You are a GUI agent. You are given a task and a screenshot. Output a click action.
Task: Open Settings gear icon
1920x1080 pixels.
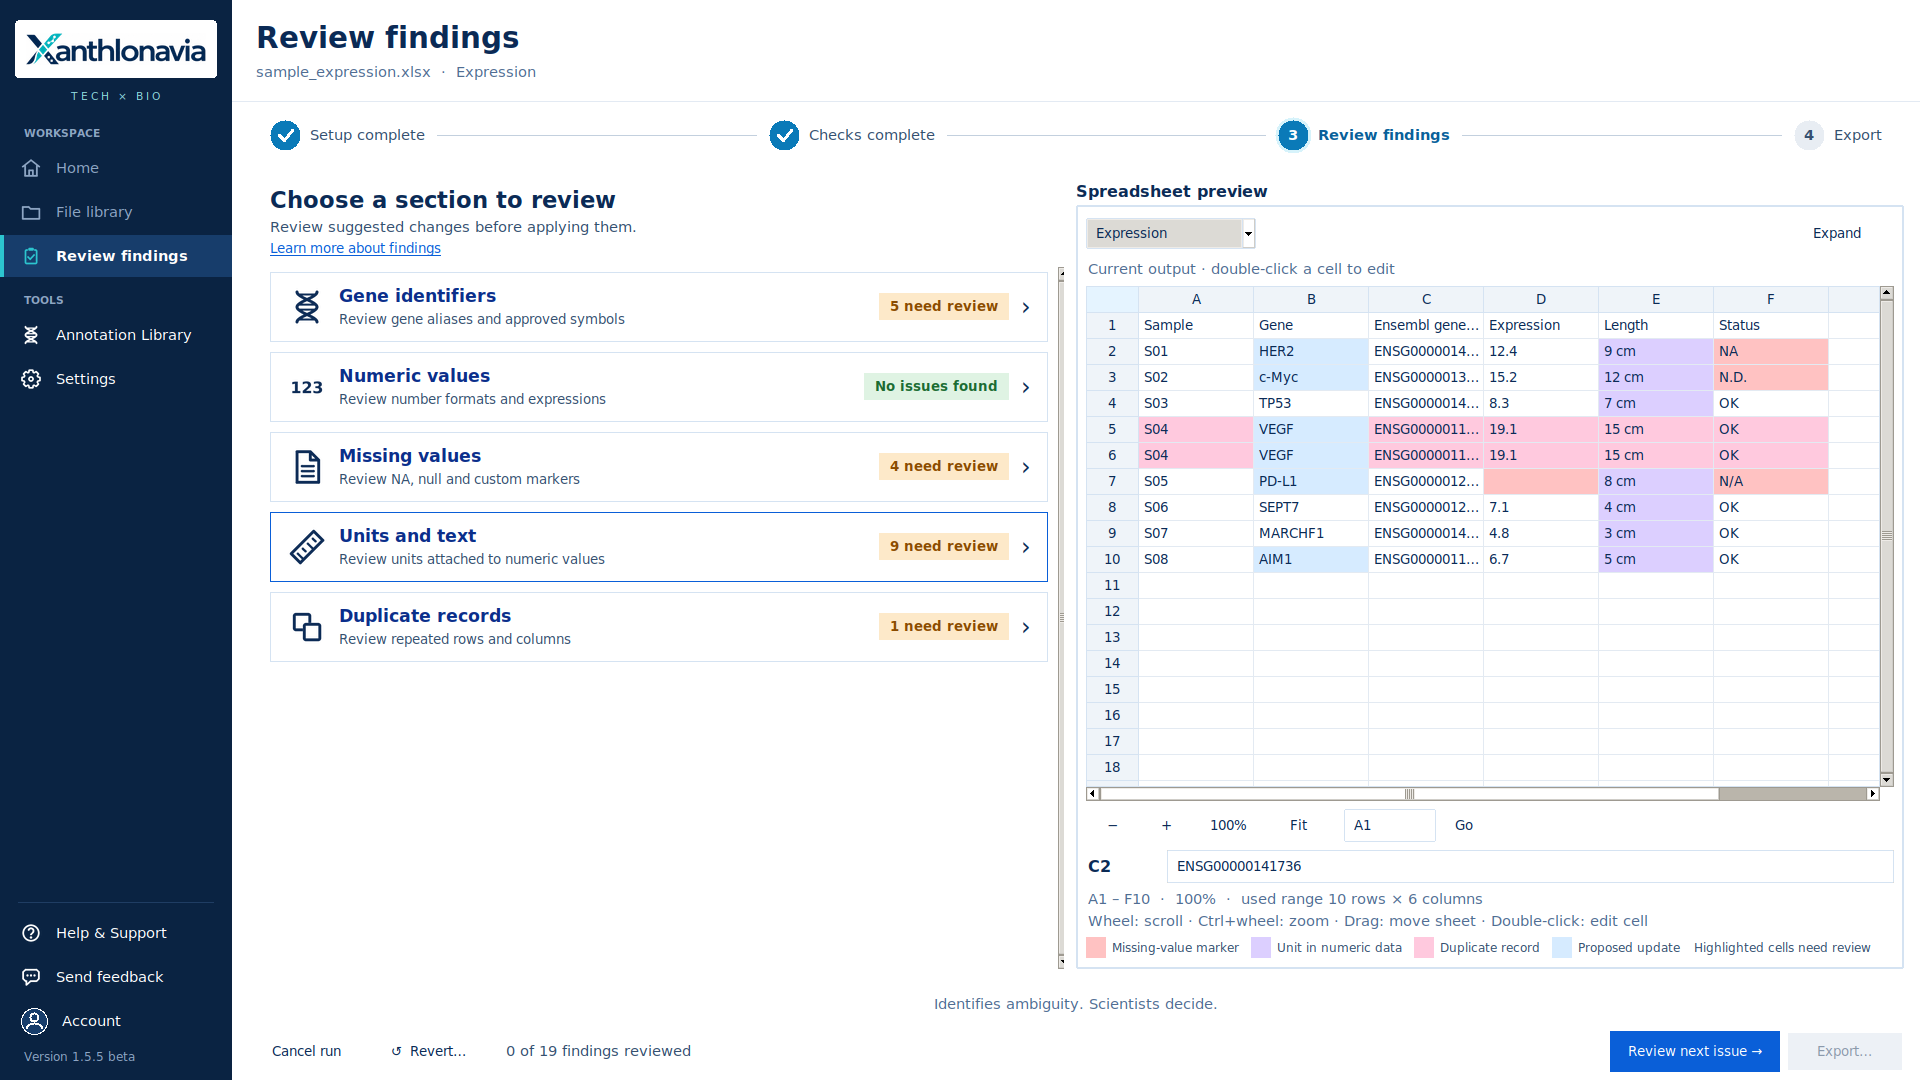[x=31, y=379]
